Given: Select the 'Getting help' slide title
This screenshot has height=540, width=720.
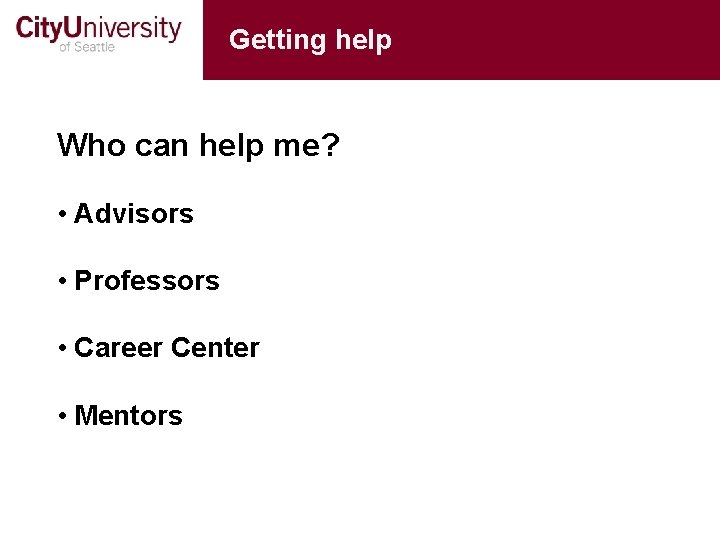Looking at the screenshot, I should coord(310,40).
